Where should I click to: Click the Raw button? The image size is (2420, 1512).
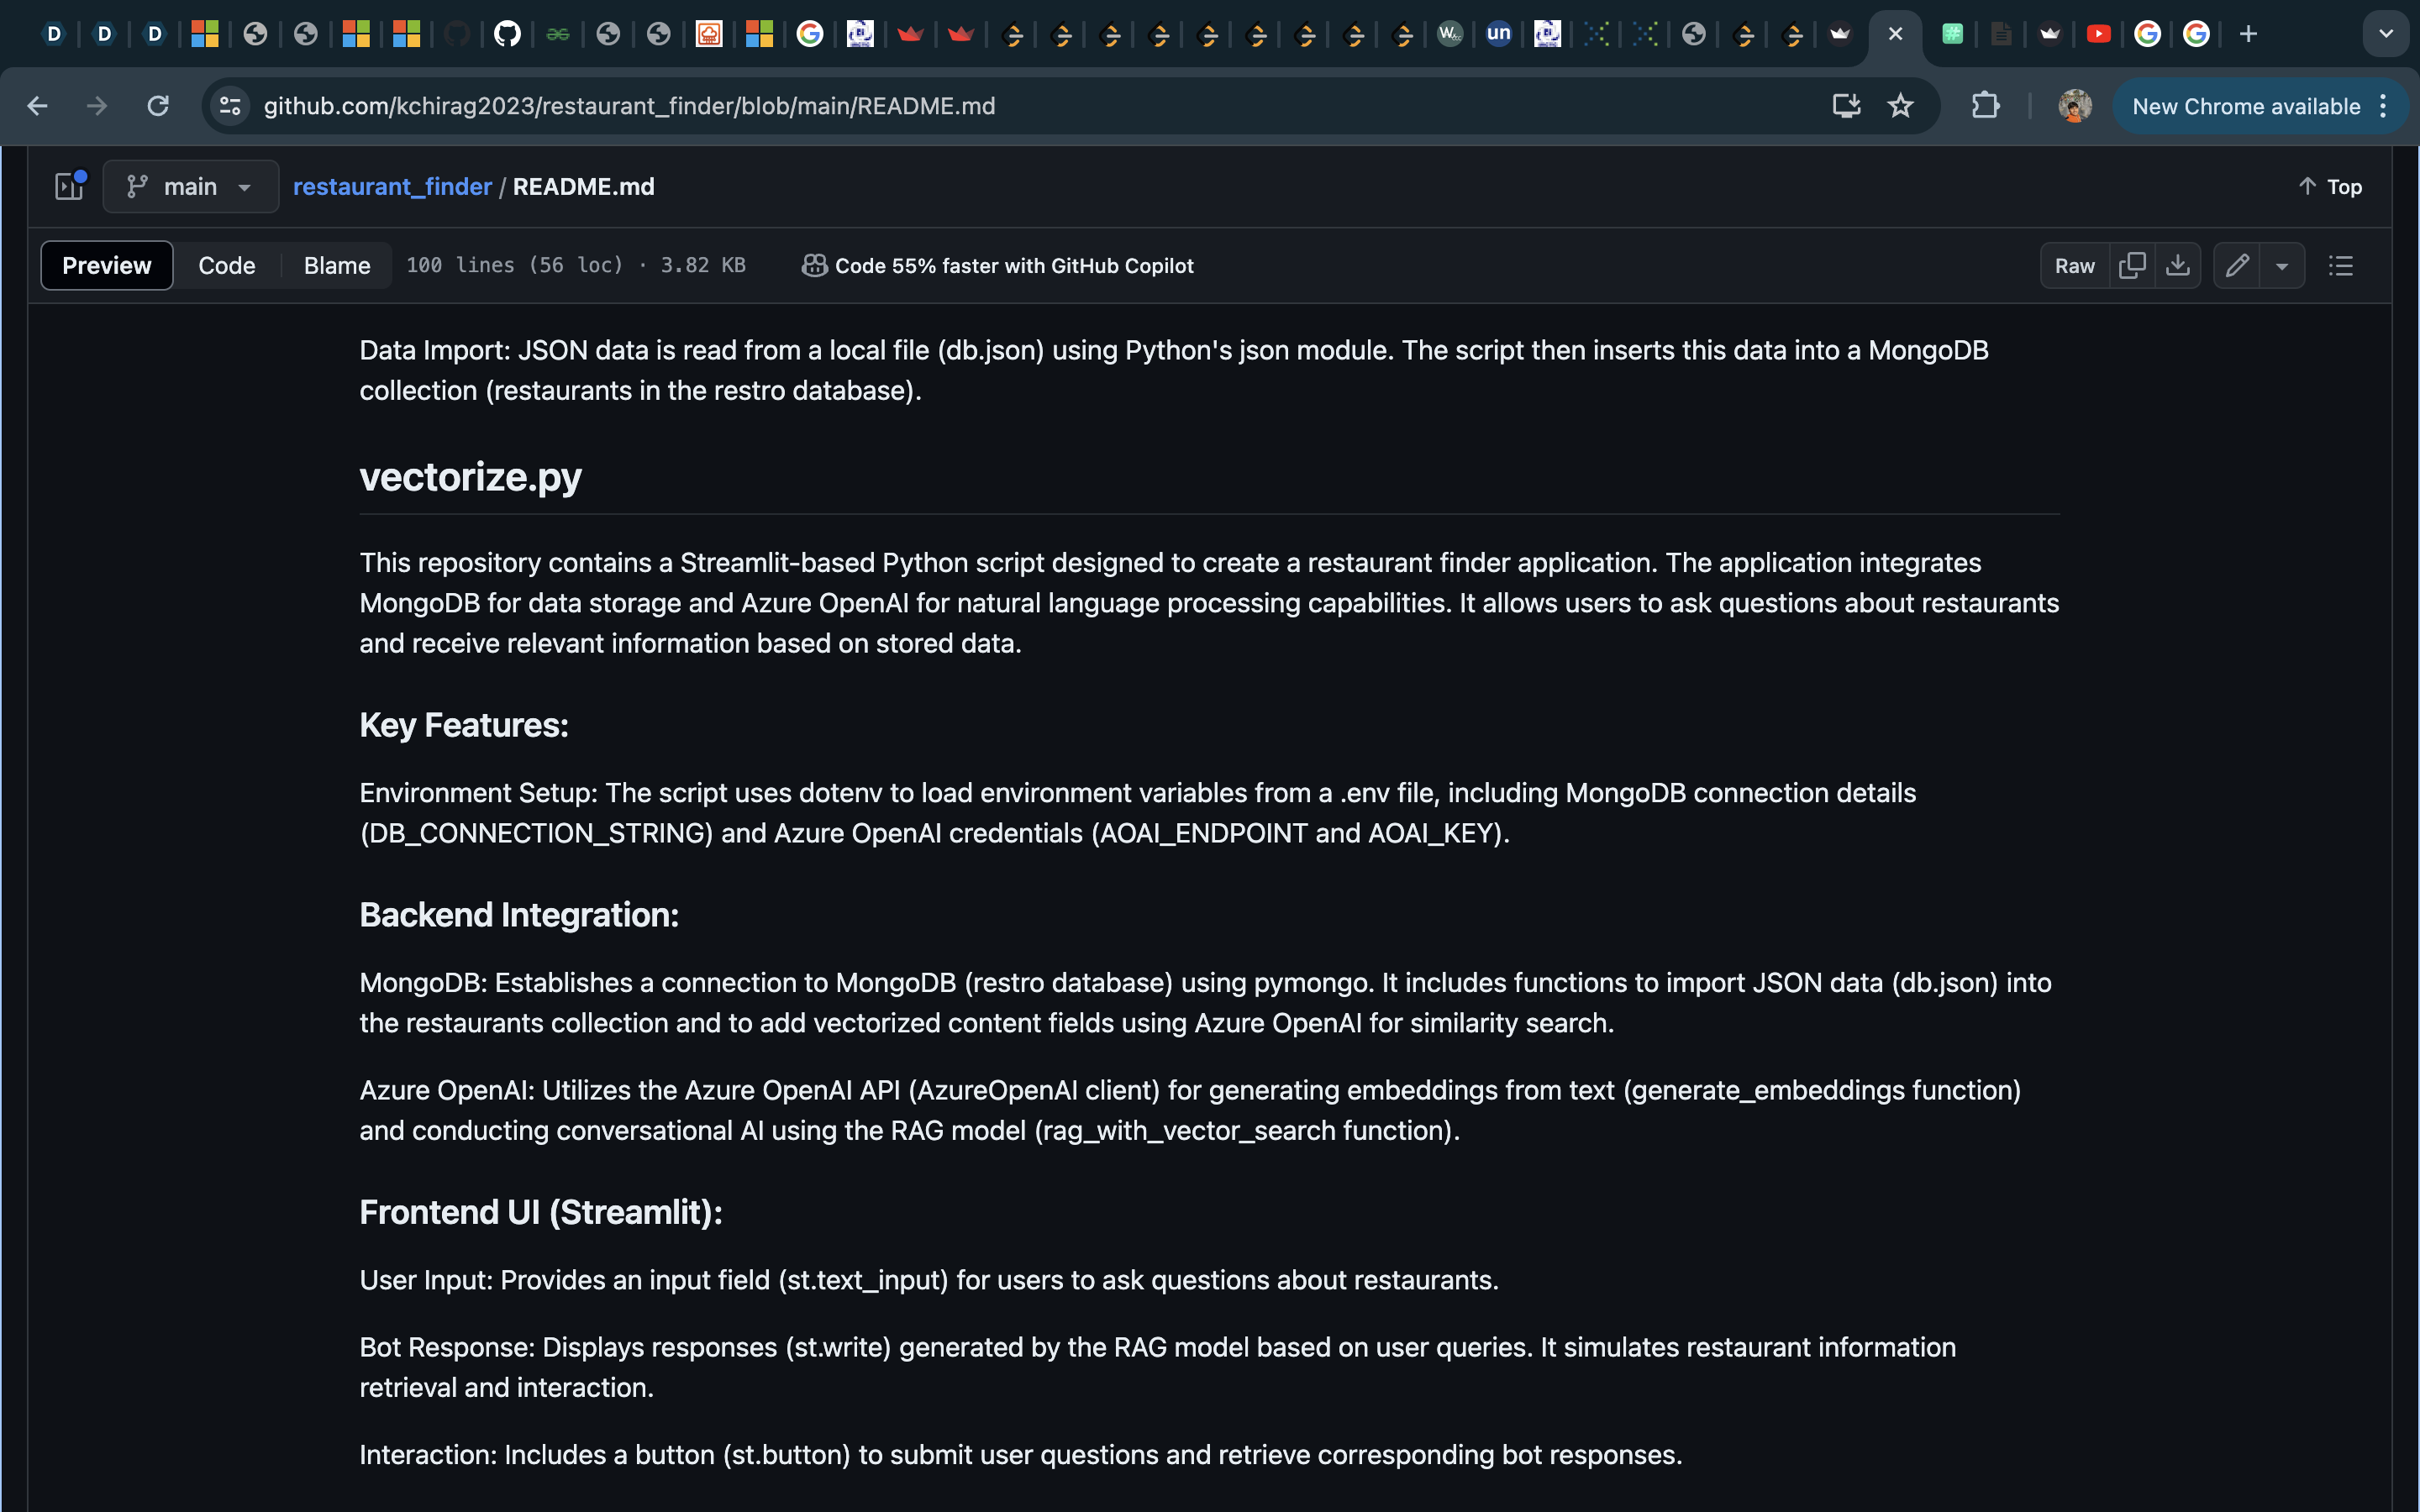click(x=2074, y=265)
